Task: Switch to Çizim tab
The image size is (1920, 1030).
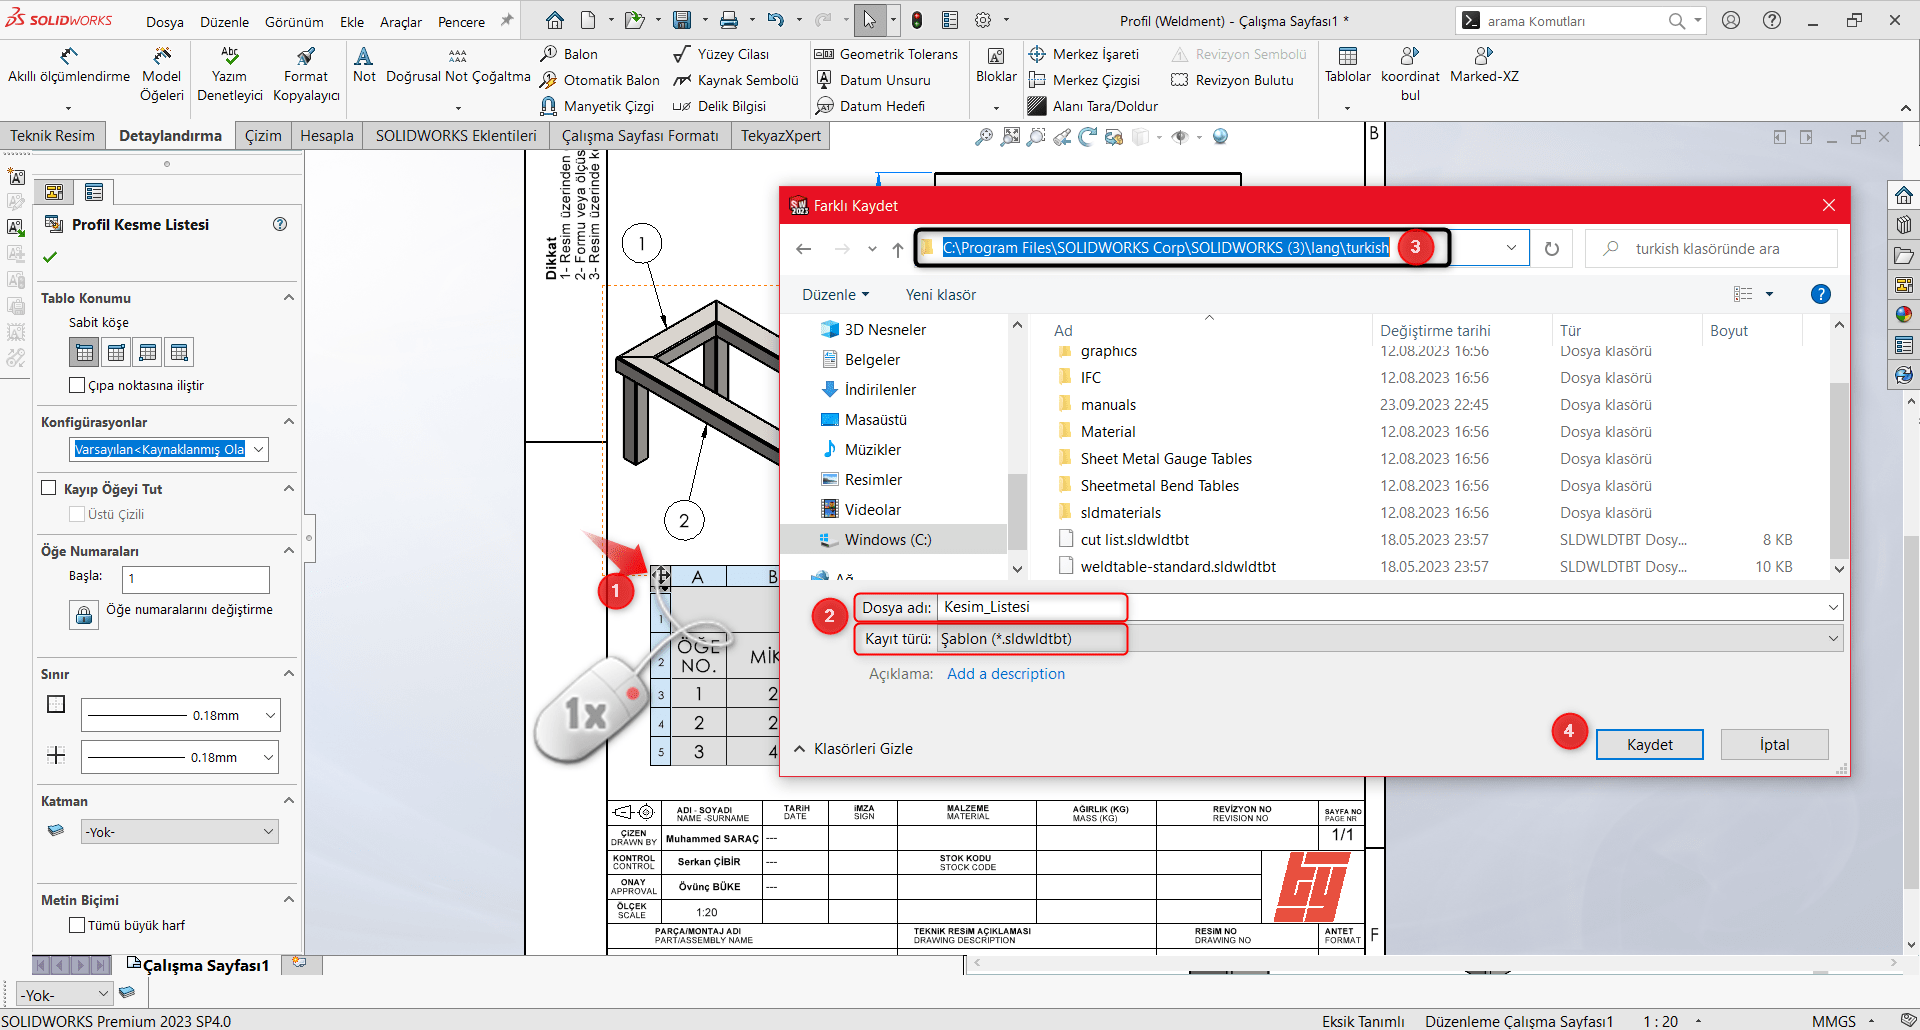Action: pos(263,136)
